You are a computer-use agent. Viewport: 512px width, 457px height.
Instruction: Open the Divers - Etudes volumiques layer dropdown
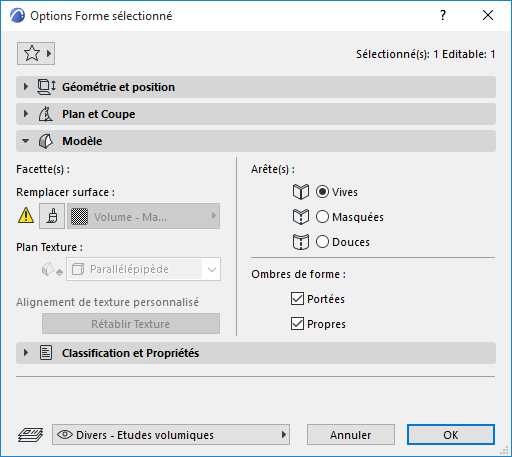tap(171, 435)
